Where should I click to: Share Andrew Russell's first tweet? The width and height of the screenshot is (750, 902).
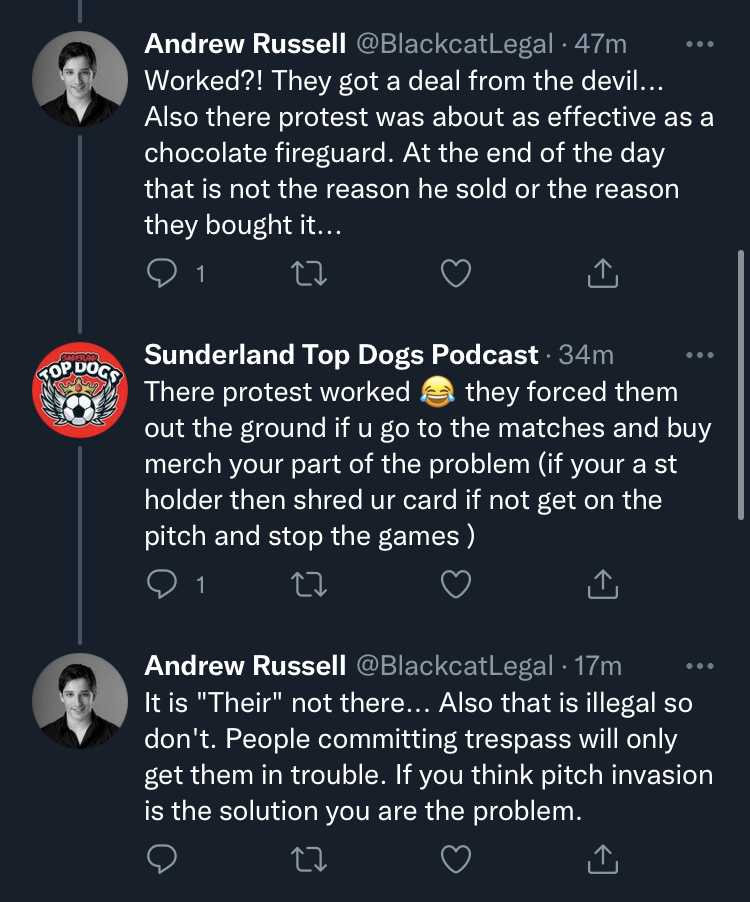coord(601,273)
